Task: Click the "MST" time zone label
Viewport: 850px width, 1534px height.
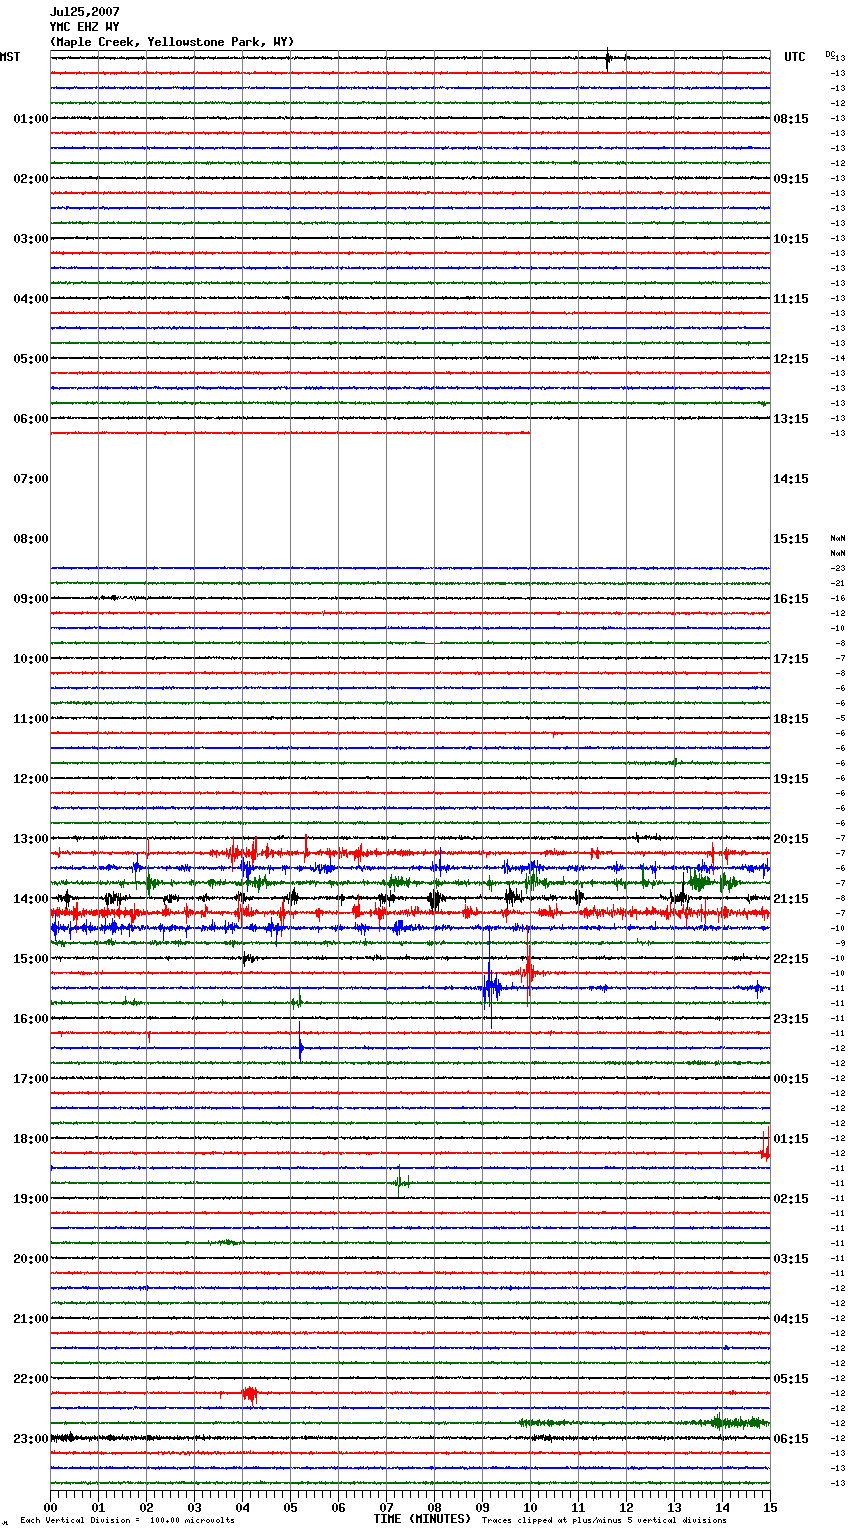Action: pos(10,57)
